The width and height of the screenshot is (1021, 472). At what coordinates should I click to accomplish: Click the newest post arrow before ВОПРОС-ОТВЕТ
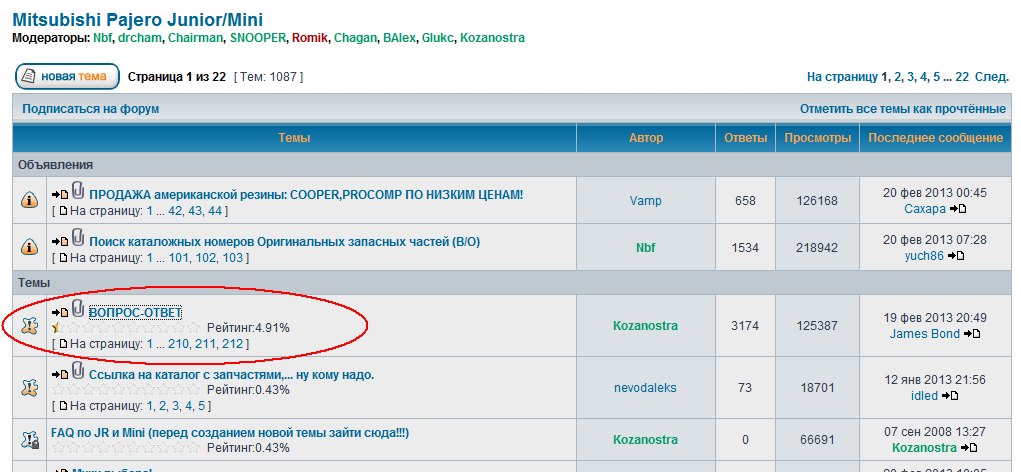[60, 313]
